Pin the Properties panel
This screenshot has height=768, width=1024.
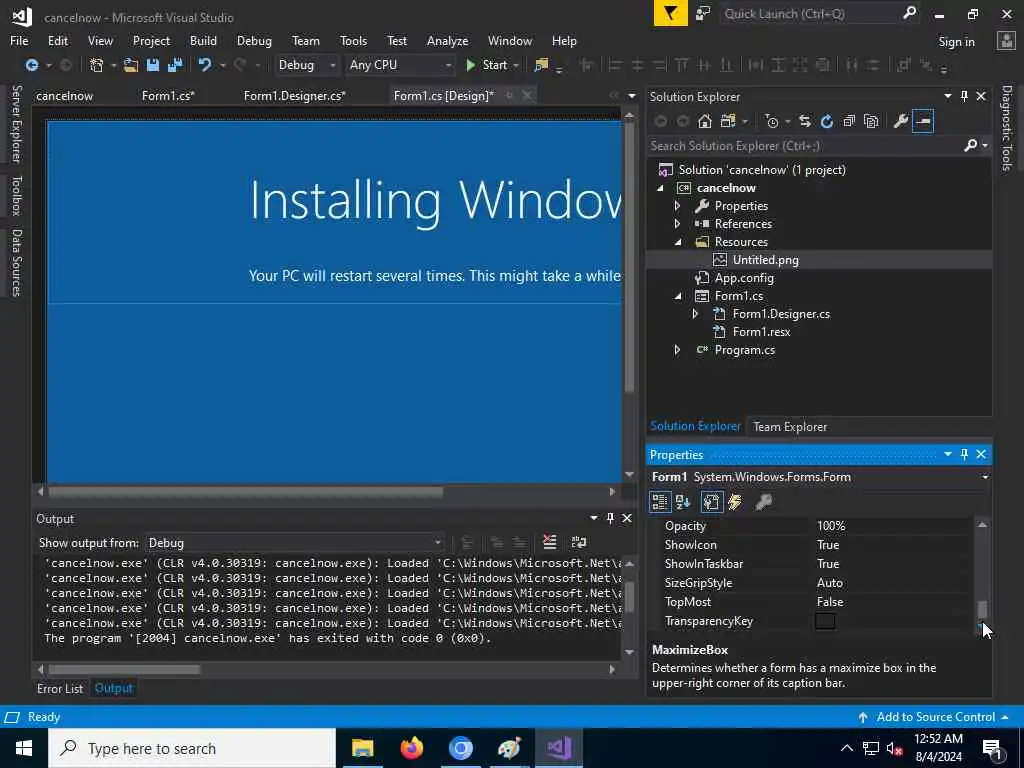965,454
